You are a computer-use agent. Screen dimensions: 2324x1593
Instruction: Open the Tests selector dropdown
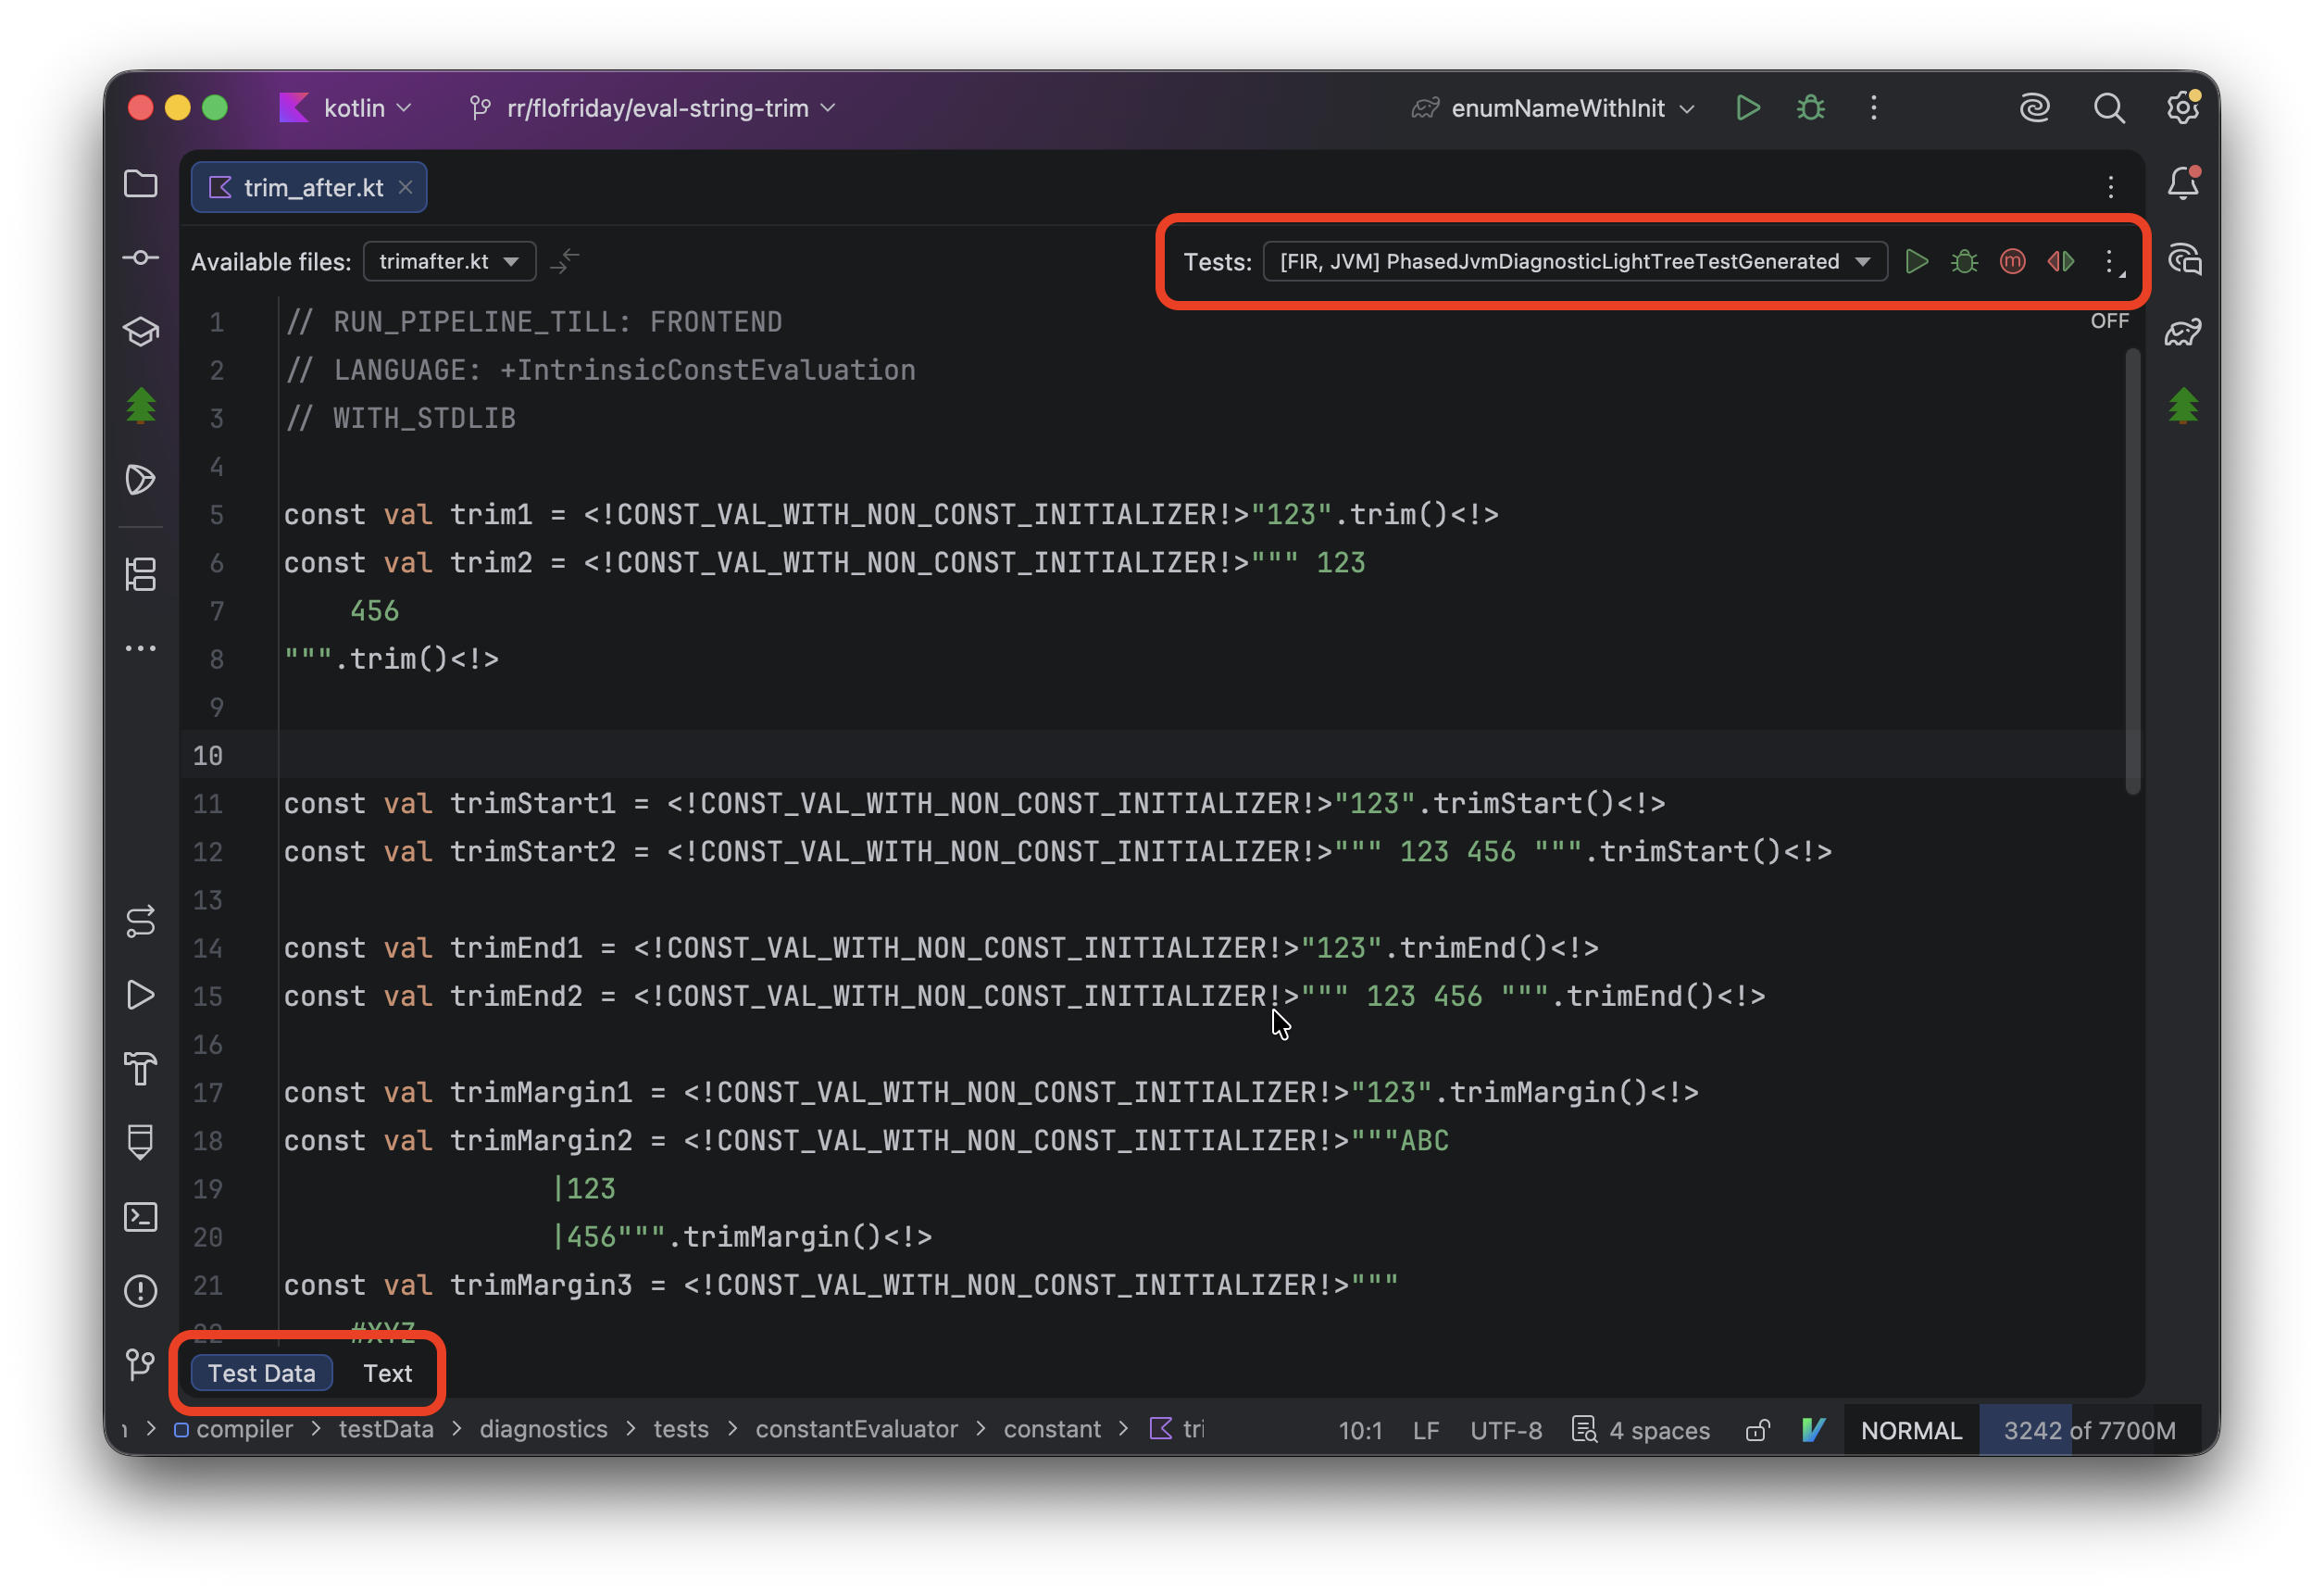click(x=1574, y=261)
